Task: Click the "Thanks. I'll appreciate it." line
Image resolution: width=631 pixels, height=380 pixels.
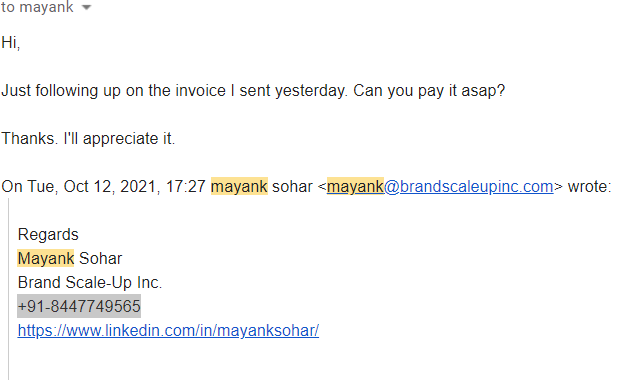Action: (88, 138)
